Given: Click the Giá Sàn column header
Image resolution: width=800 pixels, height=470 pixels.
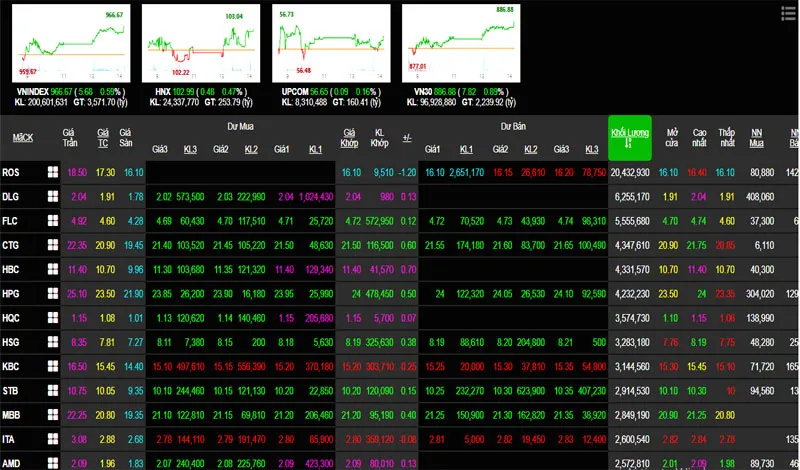Looking at the screenshot, I should (x=126, y=138).
